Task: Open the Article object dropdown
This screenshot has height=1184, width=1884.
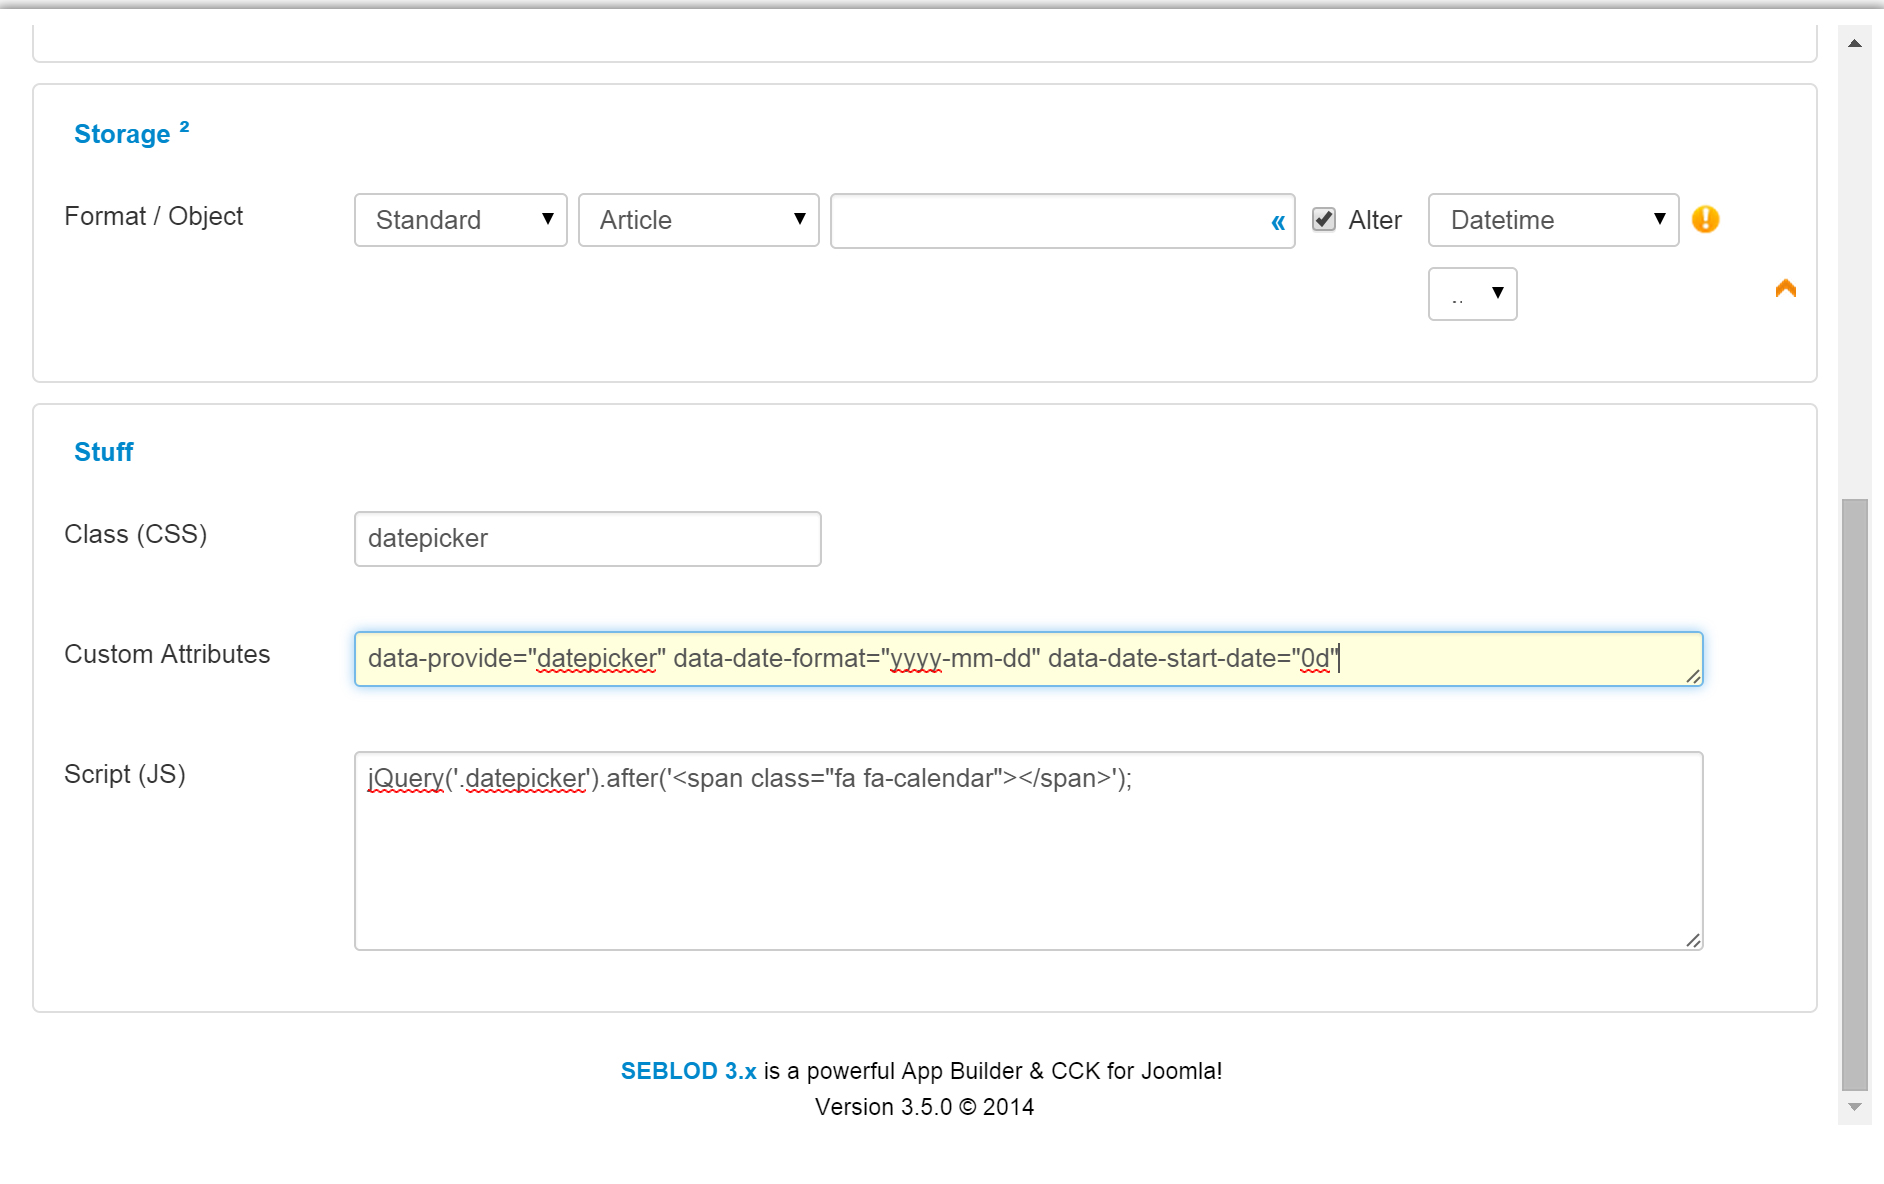Action: (698, 220)
